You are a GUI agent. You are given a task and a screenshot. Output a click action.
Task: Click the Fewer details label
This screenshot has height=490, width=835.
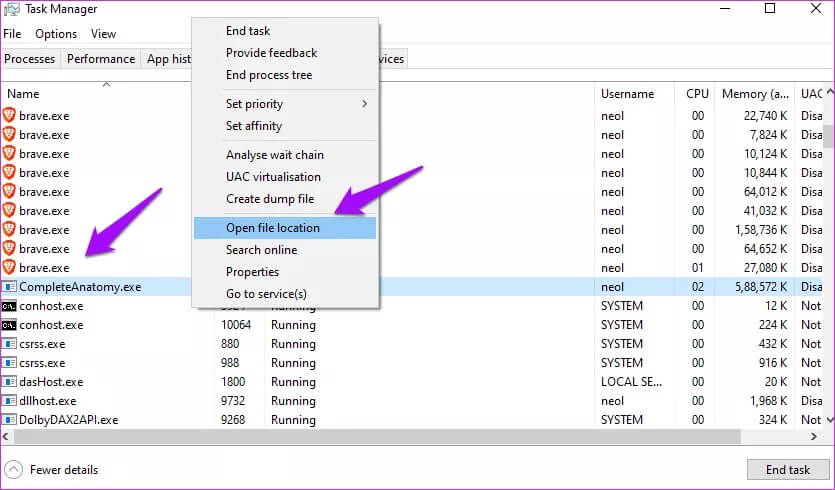point(64,470)
